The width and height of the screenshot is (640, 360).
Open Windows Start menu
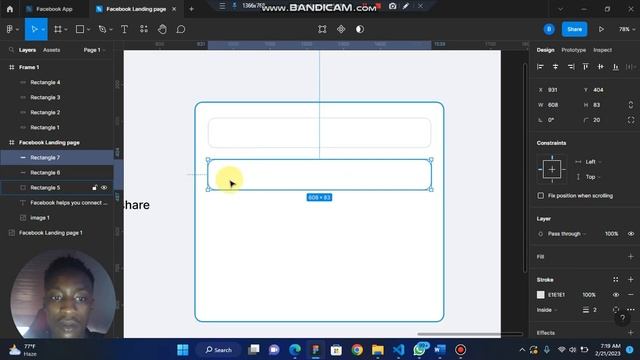click(183, 350)
